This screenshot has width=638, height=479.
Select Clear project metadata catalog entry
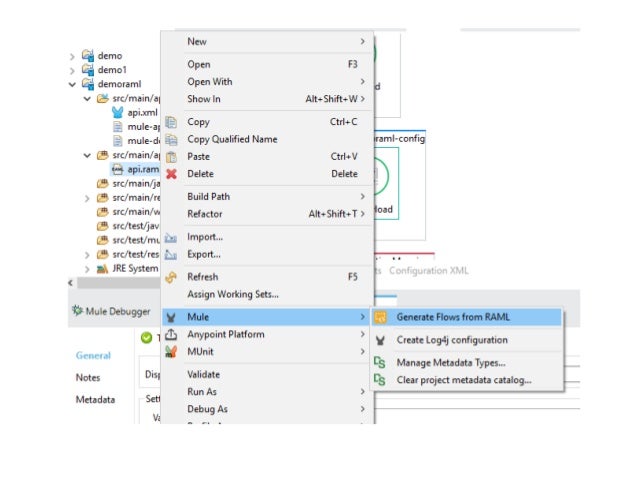click(466, 380)
